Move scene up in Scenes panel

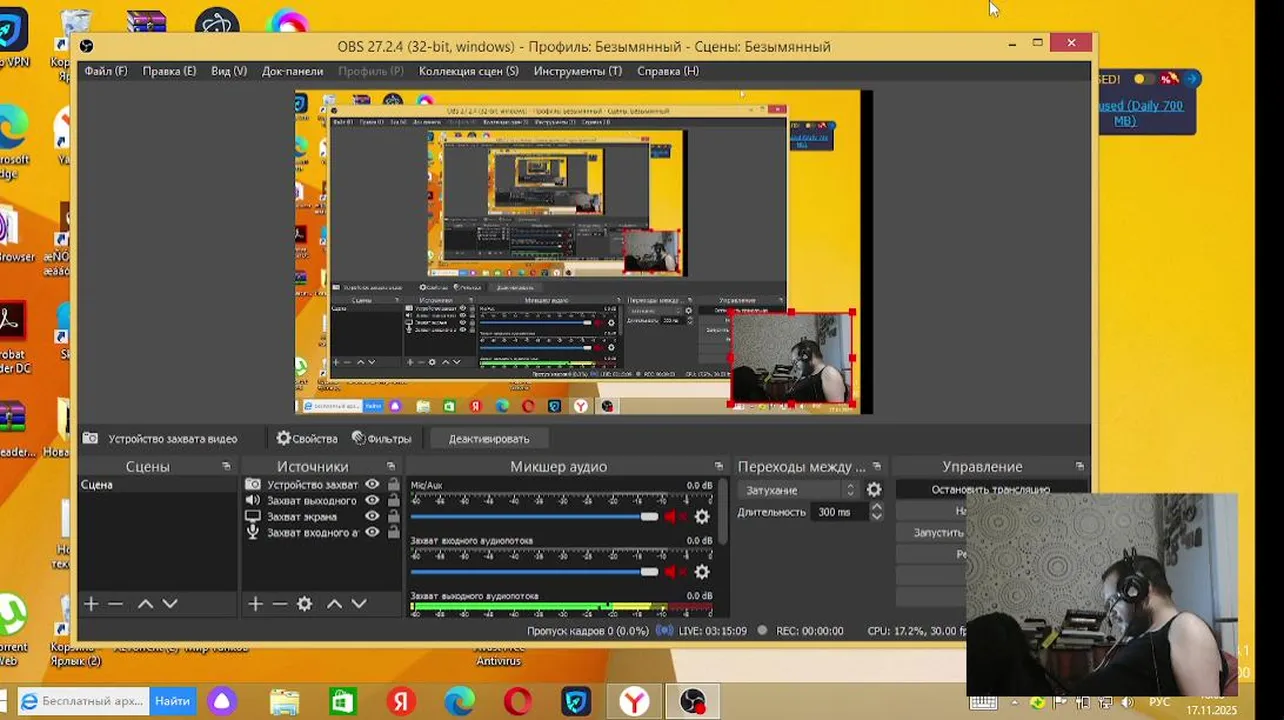point(145,604)
